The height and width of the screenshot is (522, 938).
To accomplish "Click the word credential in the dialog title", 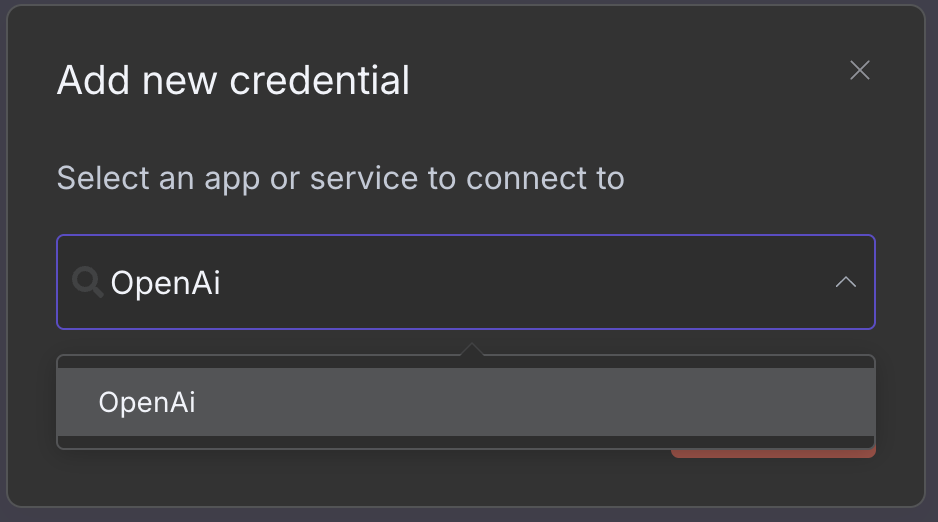I will 319,80.
